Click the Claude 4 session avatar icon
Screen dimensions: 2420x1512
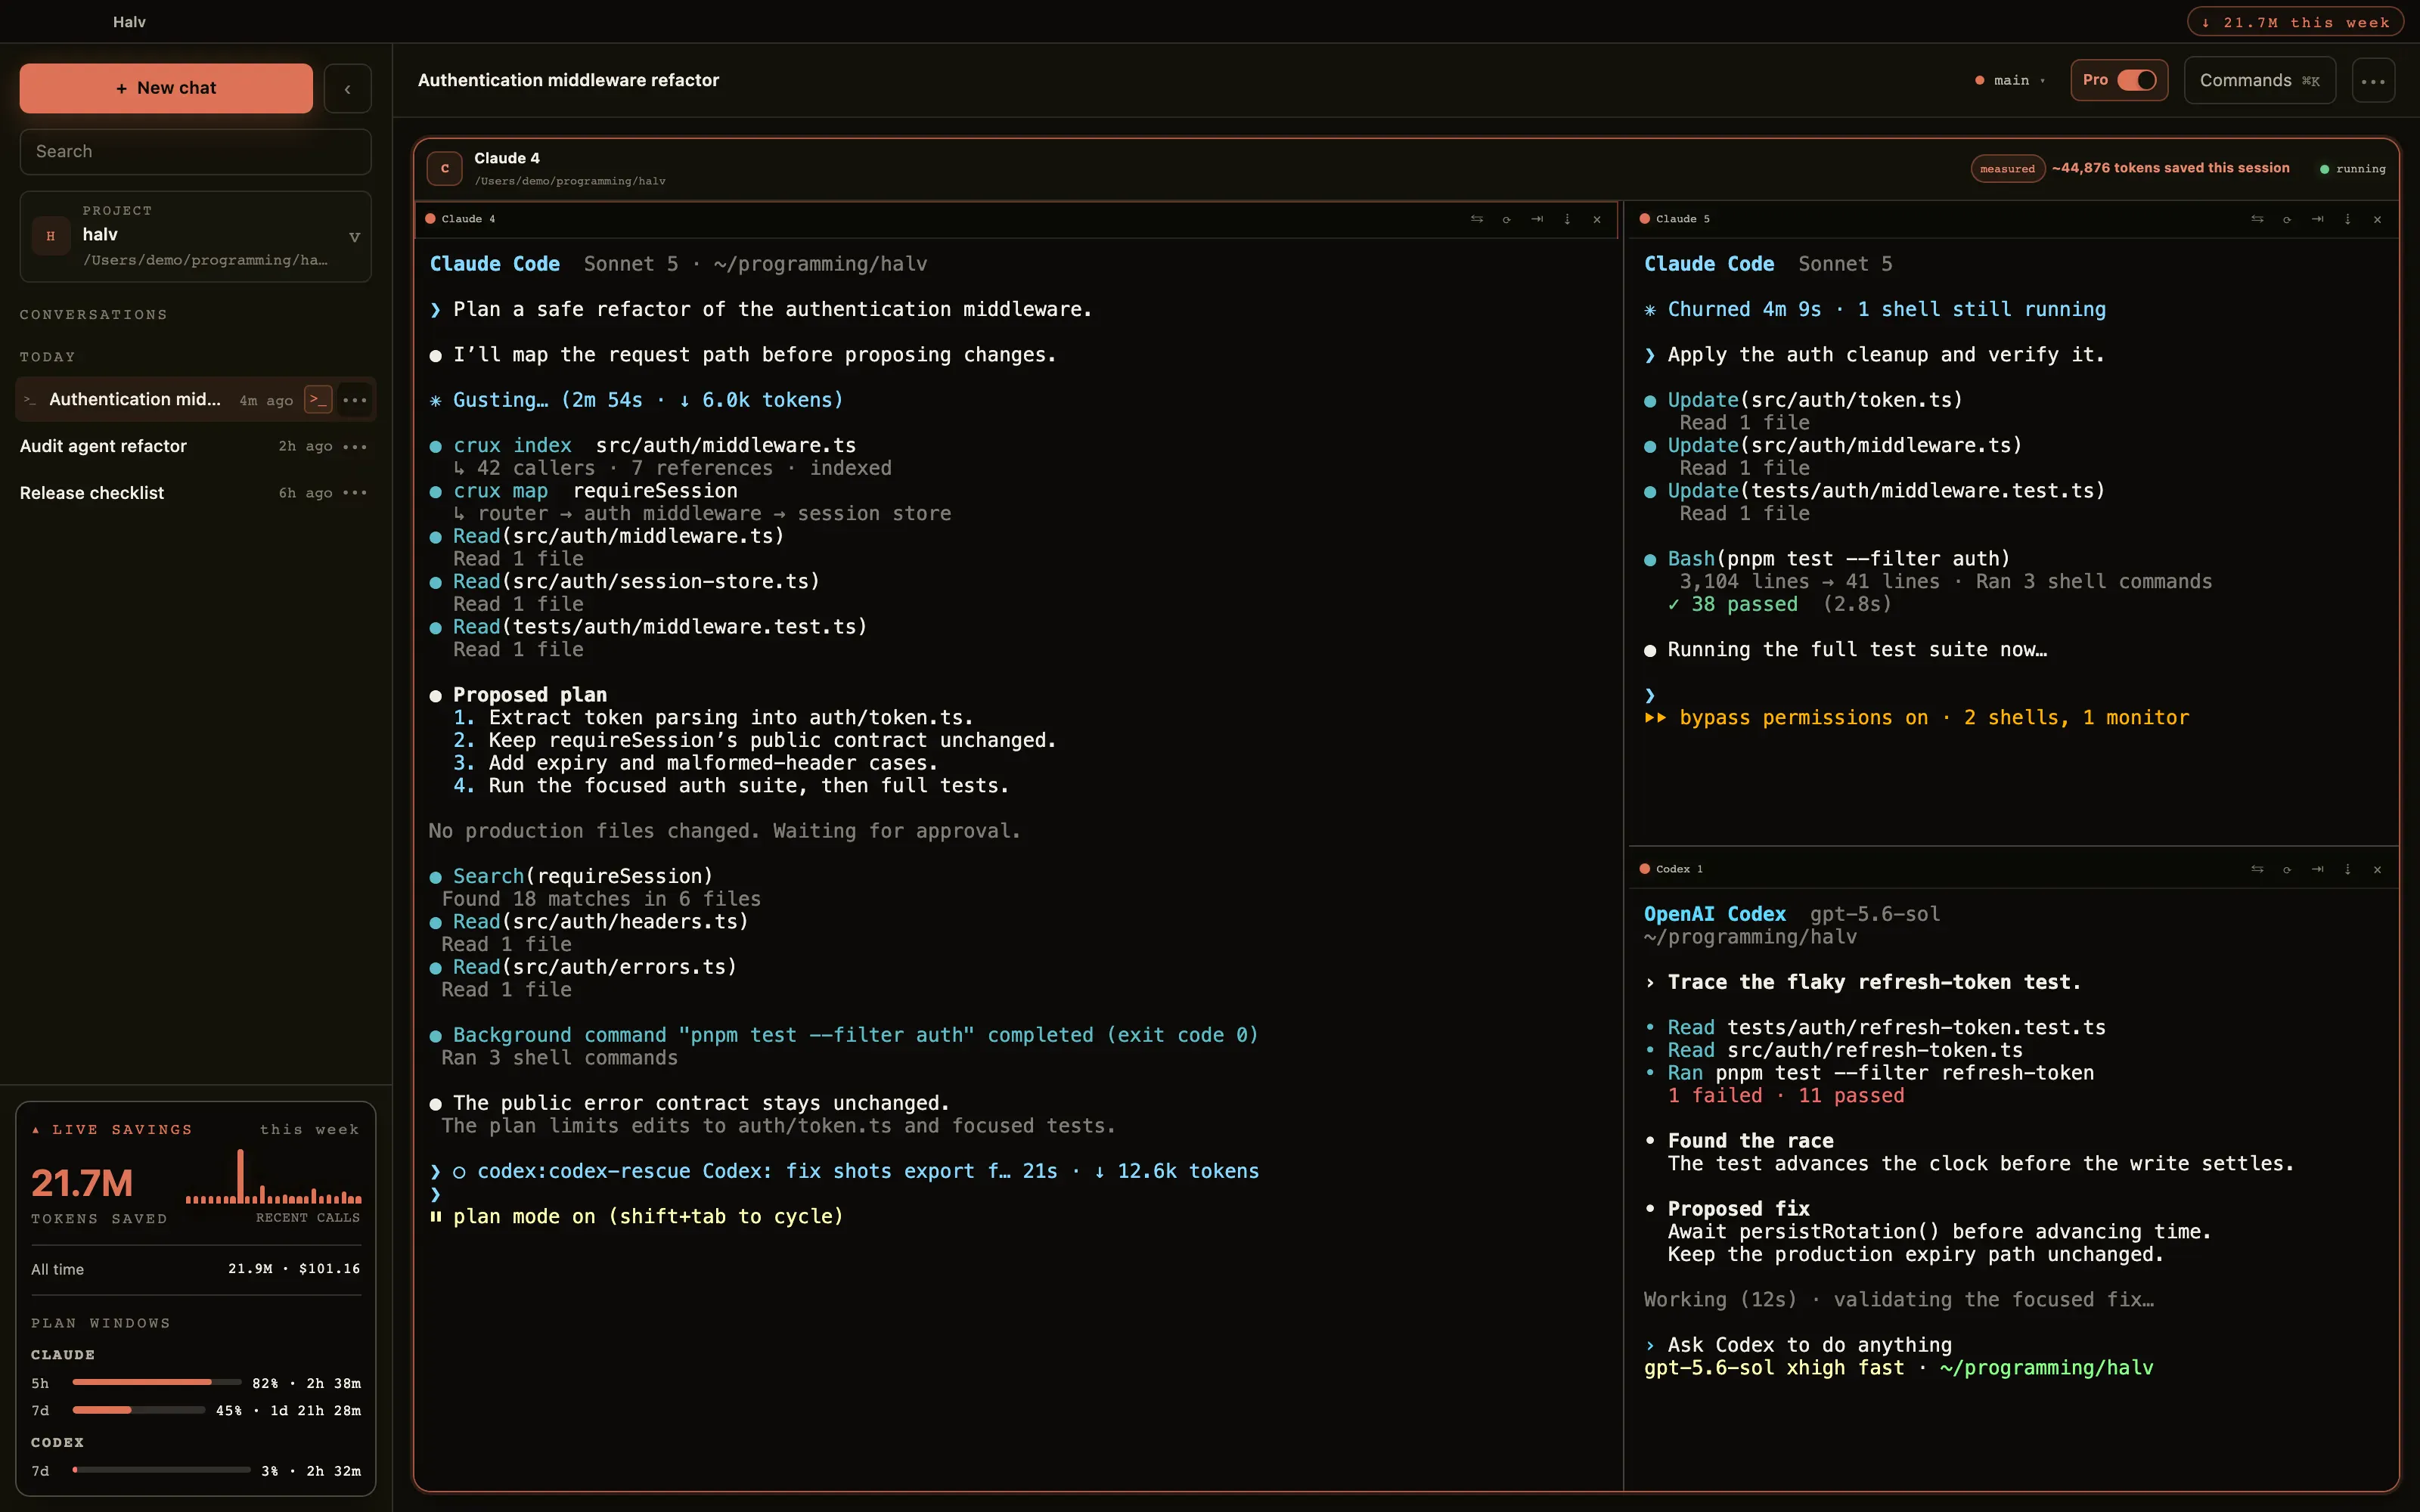[x=444, y=168]
